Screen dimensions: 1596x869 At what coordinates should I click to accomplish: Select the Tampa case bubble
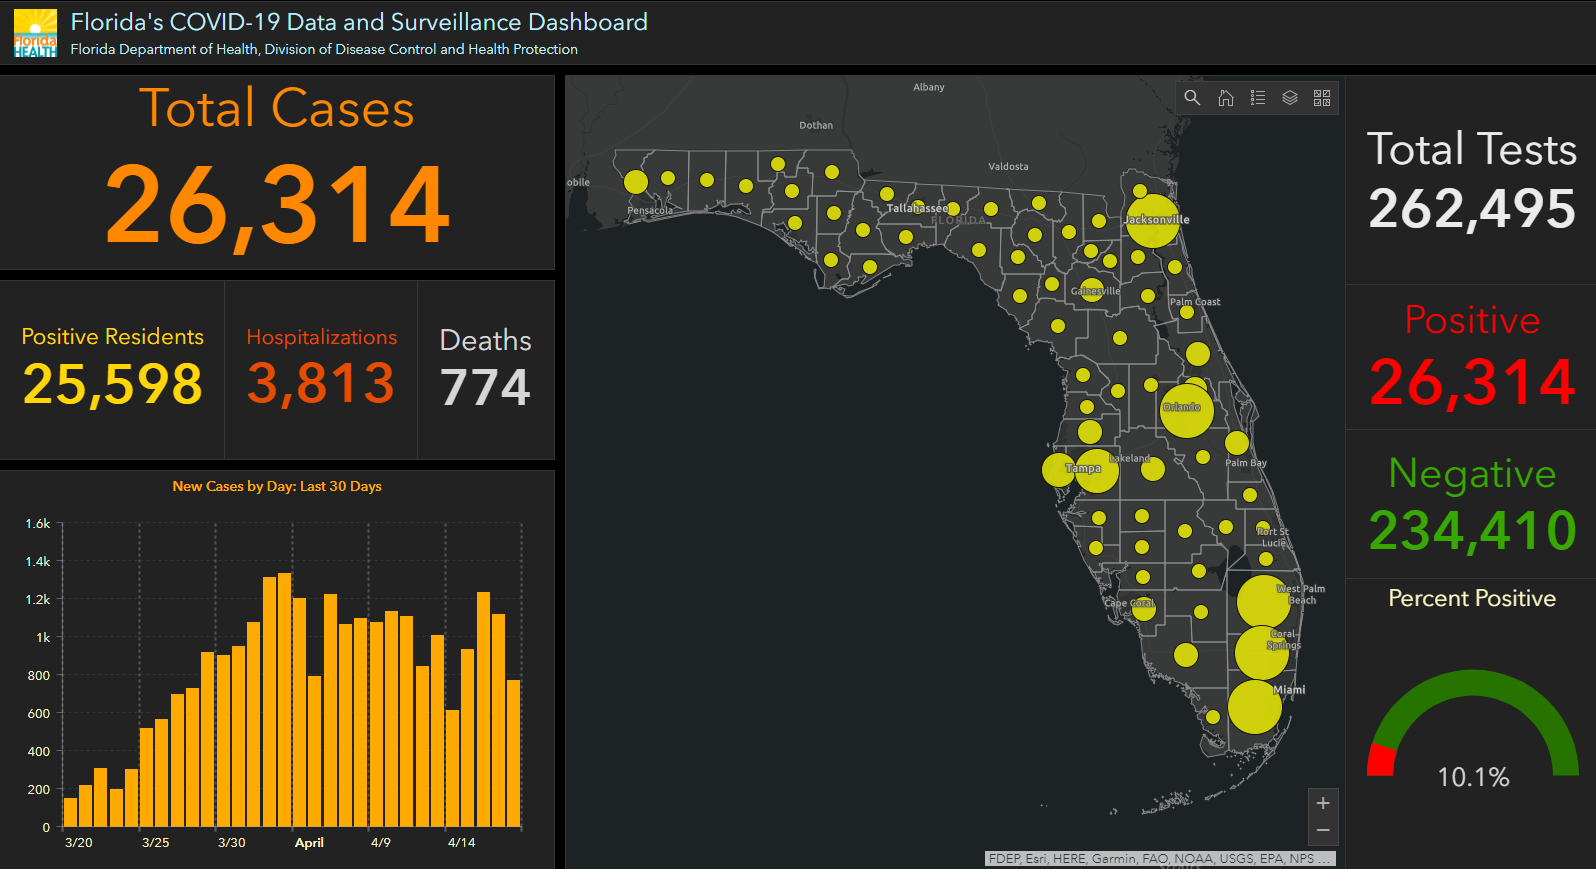1097,471
